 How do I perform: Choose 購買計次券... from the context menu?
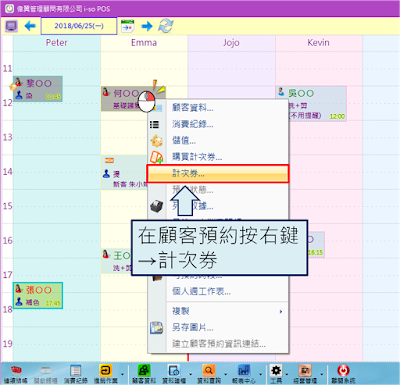tap(218, 157)
